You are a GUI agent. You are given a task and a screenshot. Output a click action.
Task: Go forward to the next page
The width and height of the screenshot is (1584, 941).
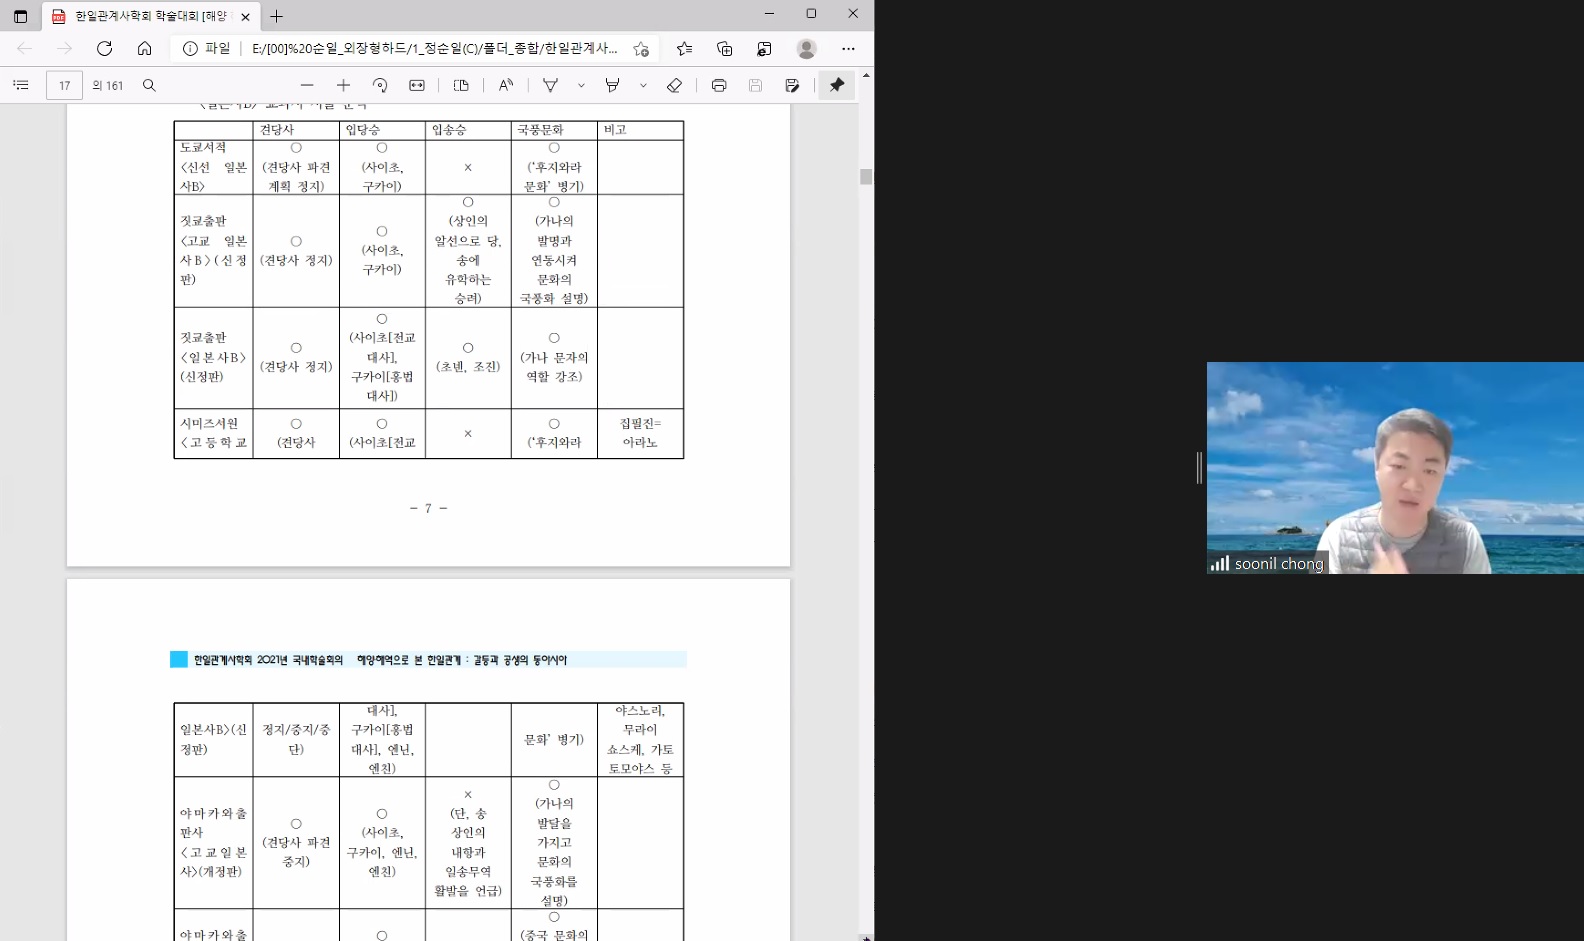coord(65,48)
